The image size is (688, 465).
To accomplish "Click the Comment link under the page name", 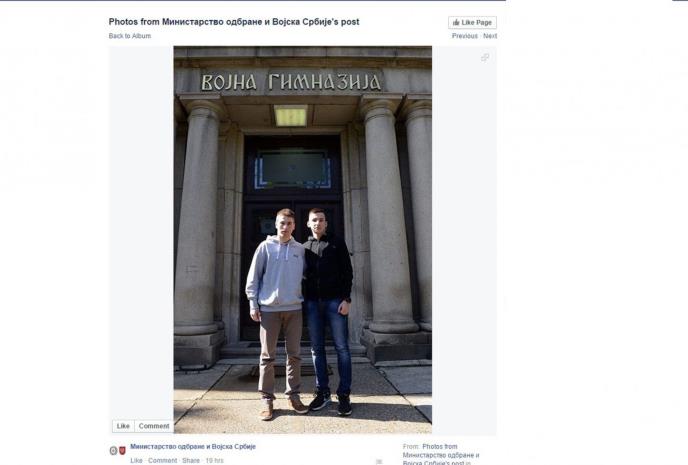I will pos(162,461).
